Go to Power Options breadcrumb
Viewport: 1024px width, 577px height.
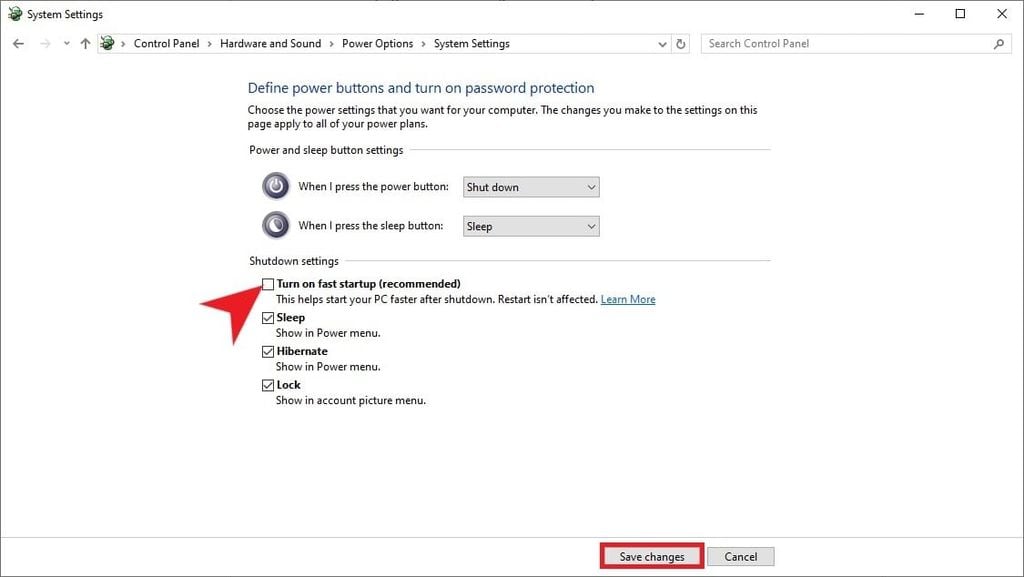tap(377, 44)
